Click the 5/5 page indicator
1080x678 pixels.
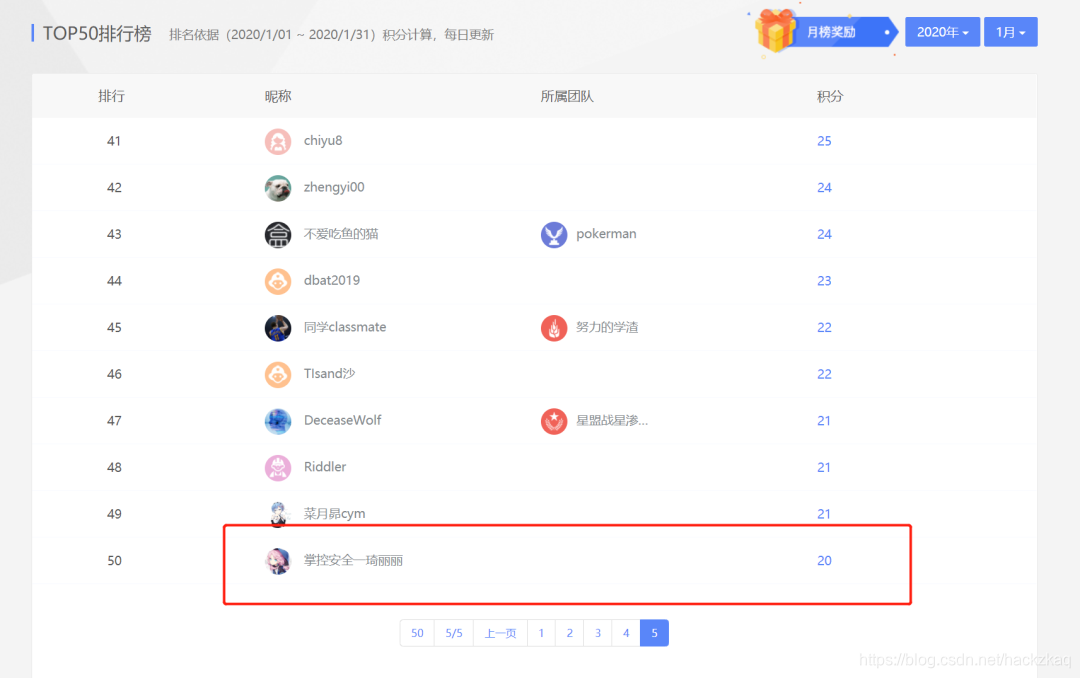(x=454, y=633)
